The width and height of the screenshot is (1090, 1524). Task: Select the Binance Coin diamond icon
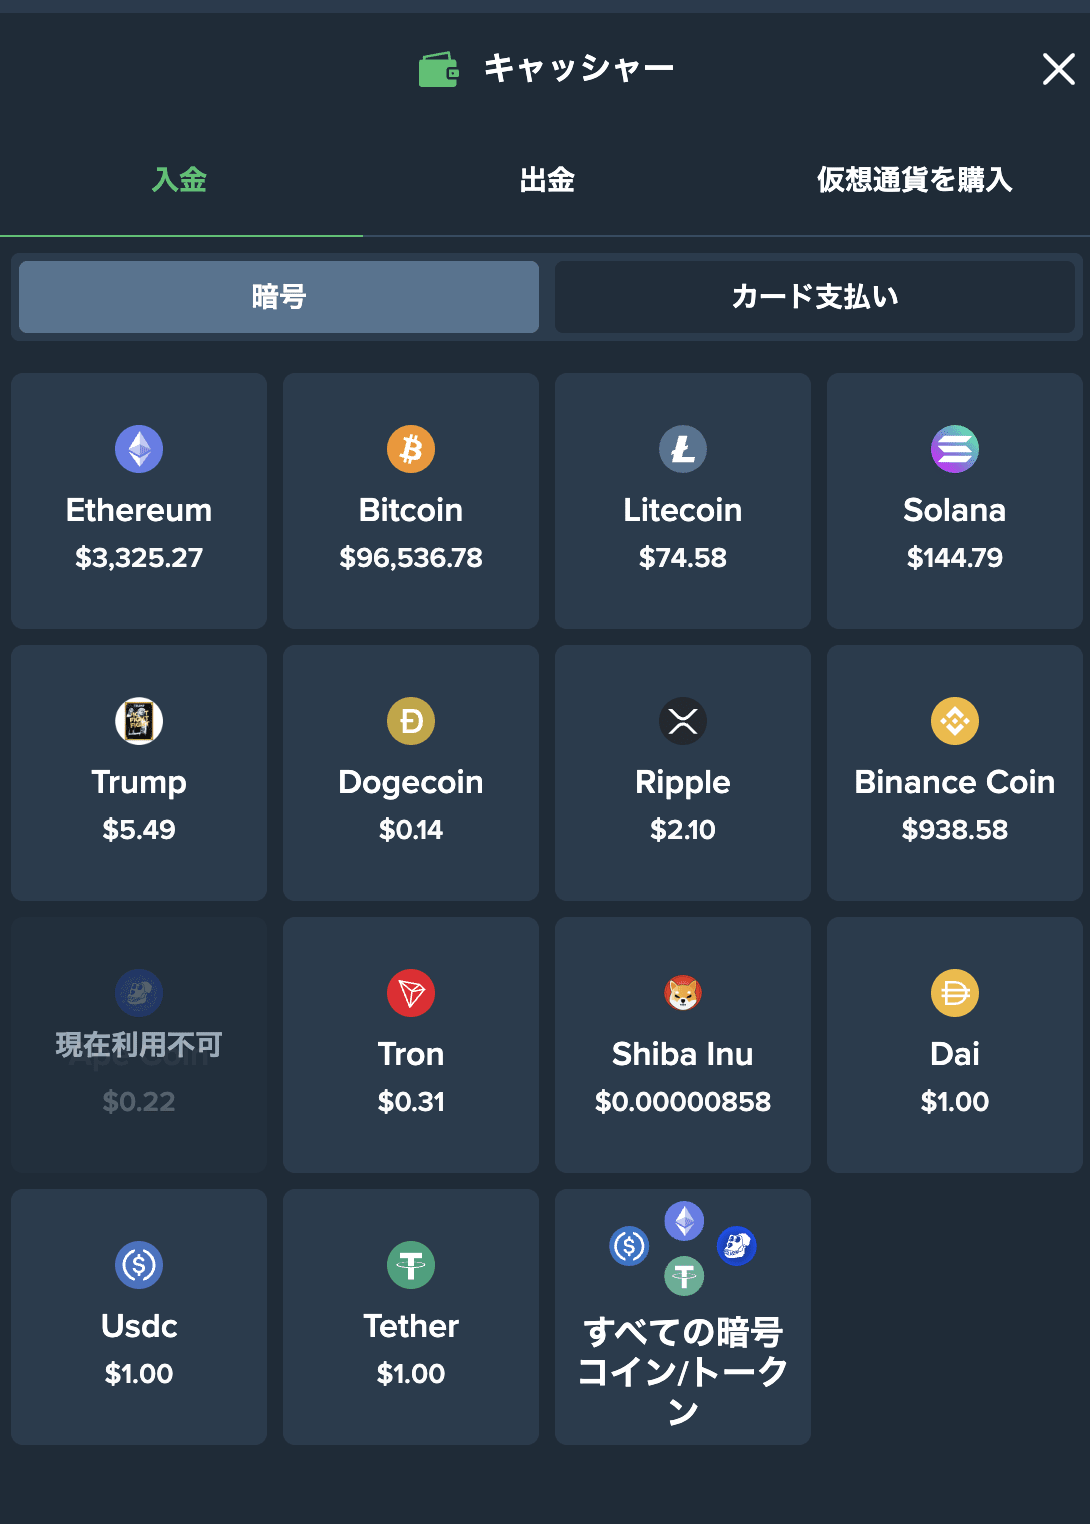pos(955,721)
